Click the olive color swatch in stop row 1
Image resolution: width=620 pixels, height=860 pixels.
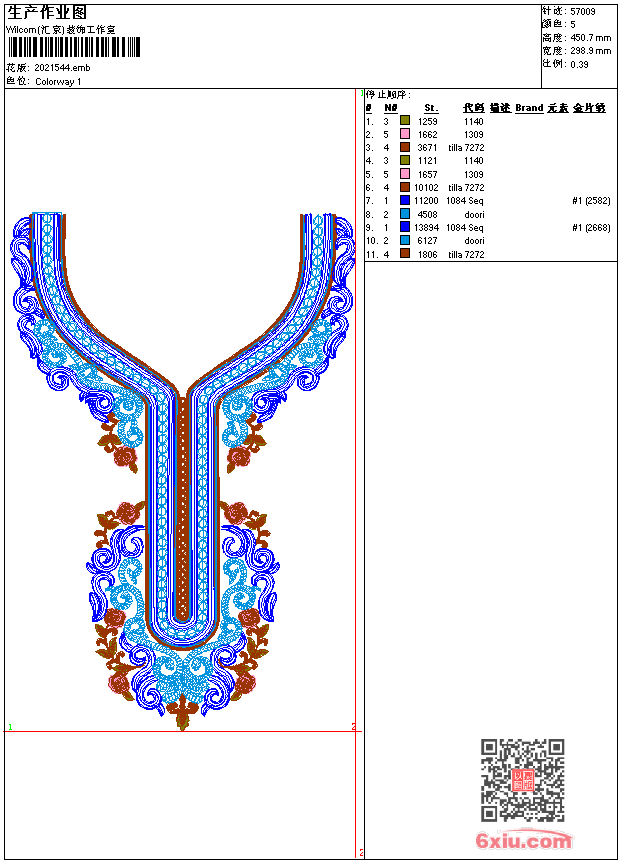tap(405, 120)
